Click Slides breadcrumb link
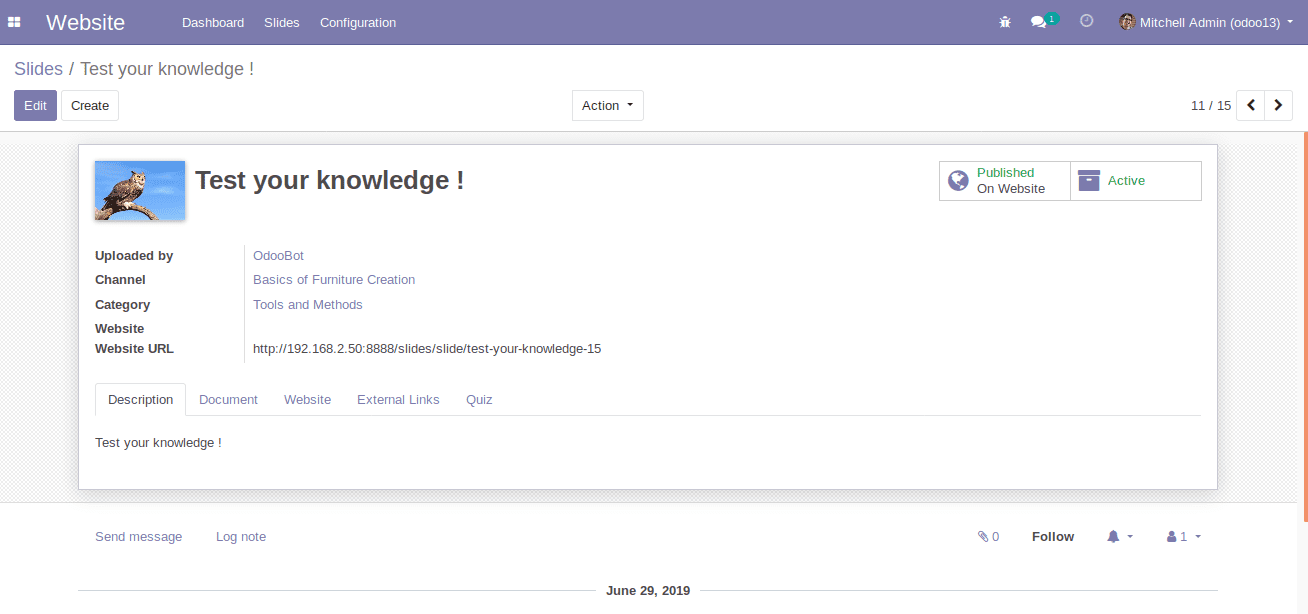The width and height of the screenshot is (1308, 614). (38, 69)
